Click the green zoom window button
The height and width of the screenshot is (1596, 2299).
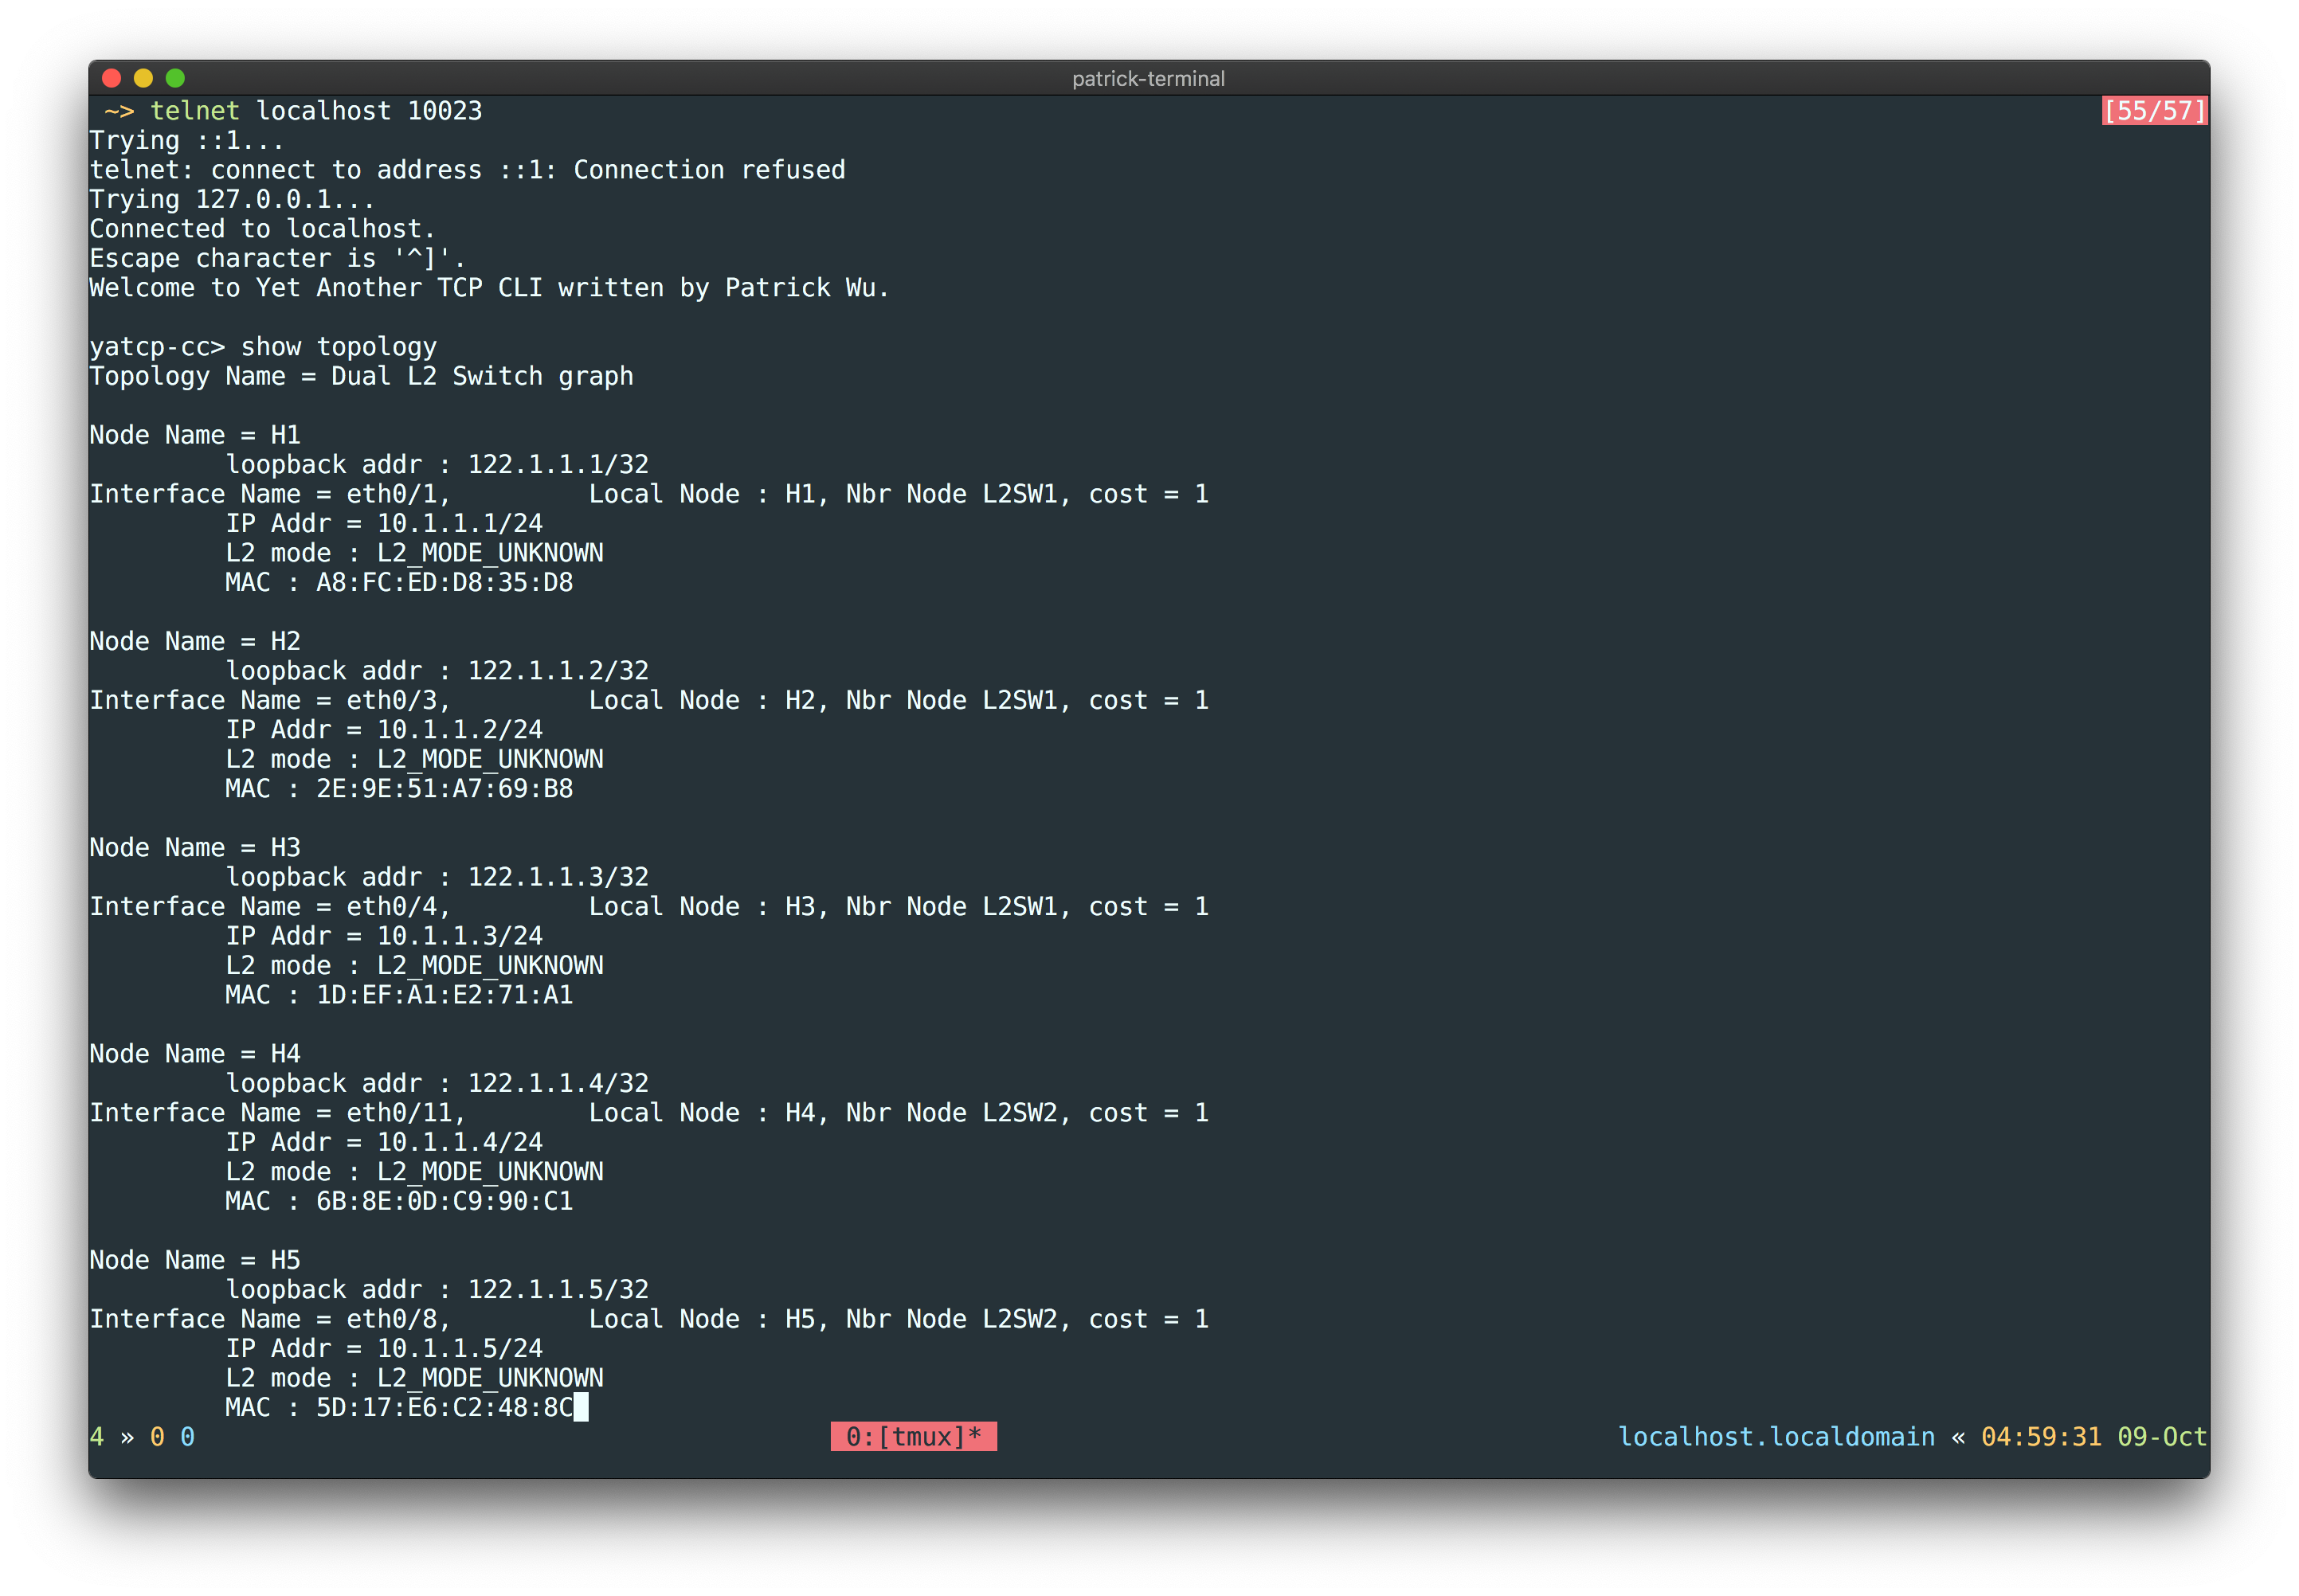point(175,78)
